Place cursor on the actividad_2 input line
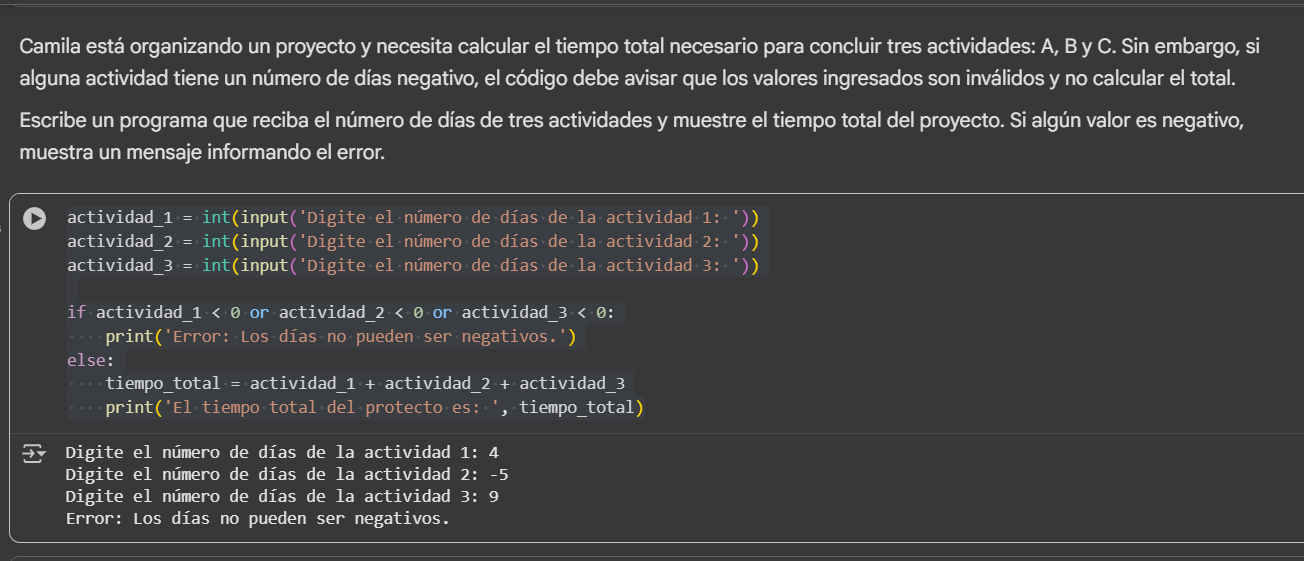The image size is (1304, 561). 412,241
